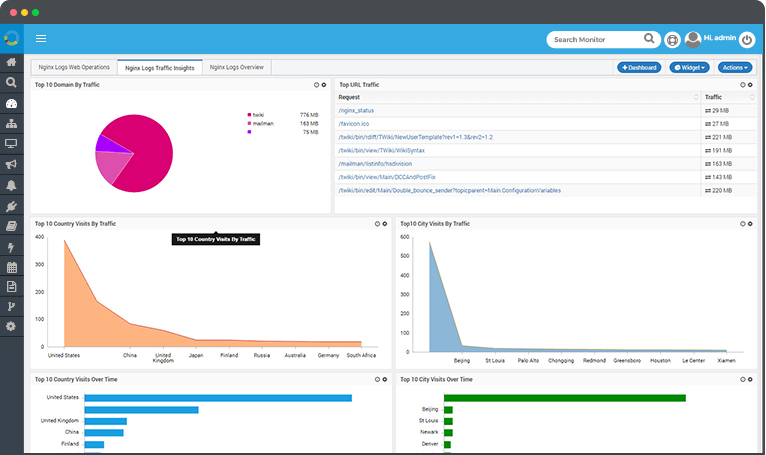Image resolution: width=766 pixels, height=455 pixels.
Task: Open the bell alerts icon in sidebar
Action: pos(11,185)
